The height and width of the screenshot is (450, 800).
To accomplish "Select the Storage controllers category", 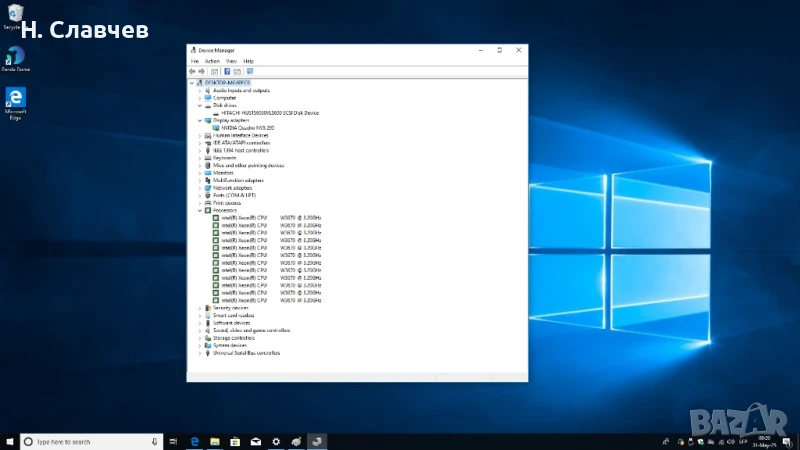I will tap(233, 338).
